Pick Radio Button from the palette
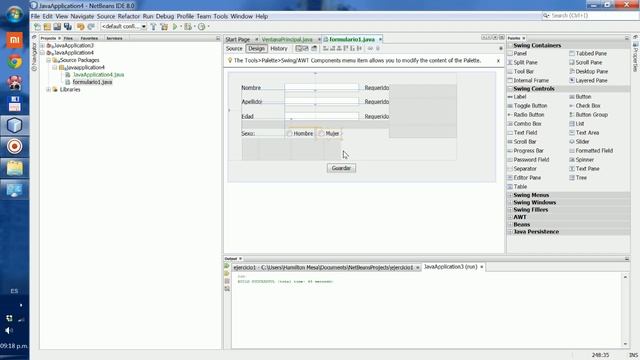The image size is (640, 360). click(526, 115)
